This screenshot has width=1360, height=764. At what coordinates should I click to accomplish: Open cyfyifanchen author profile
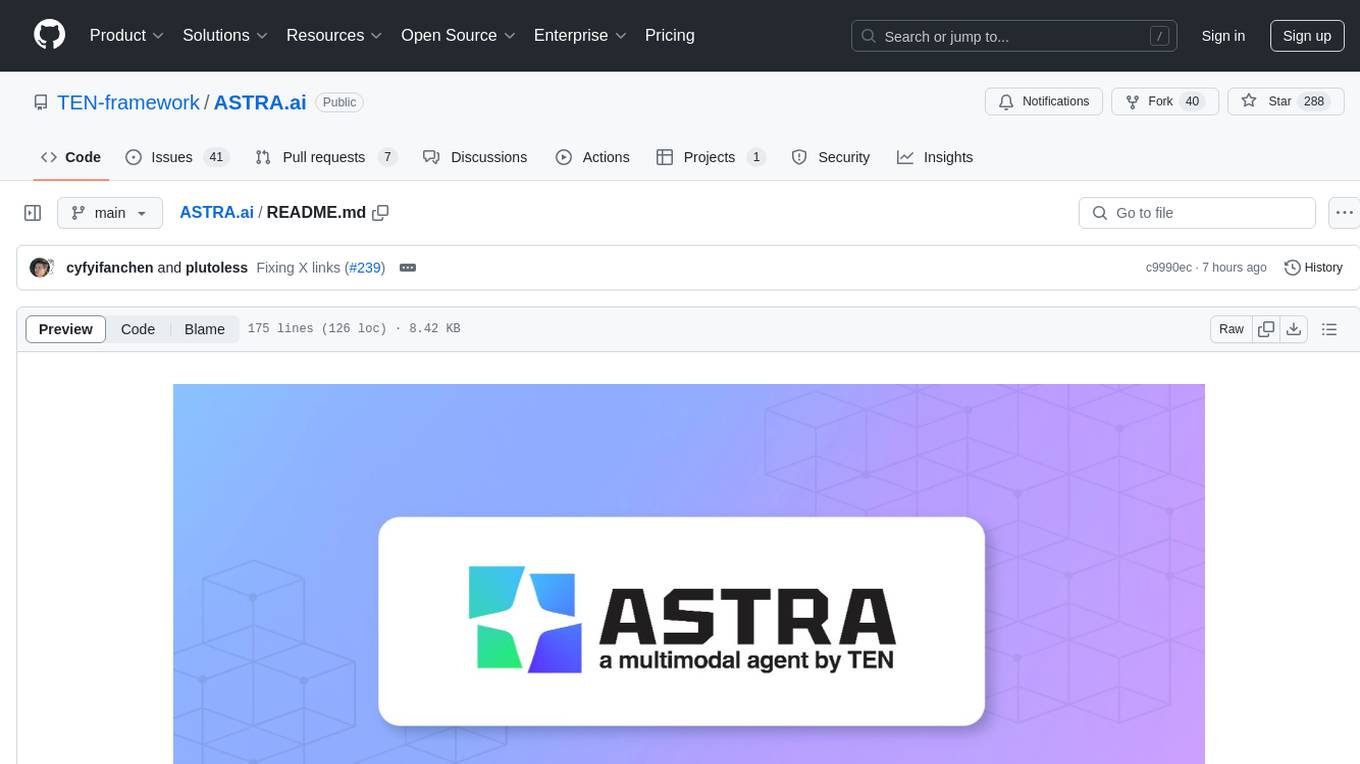click(x=110, y=268)
